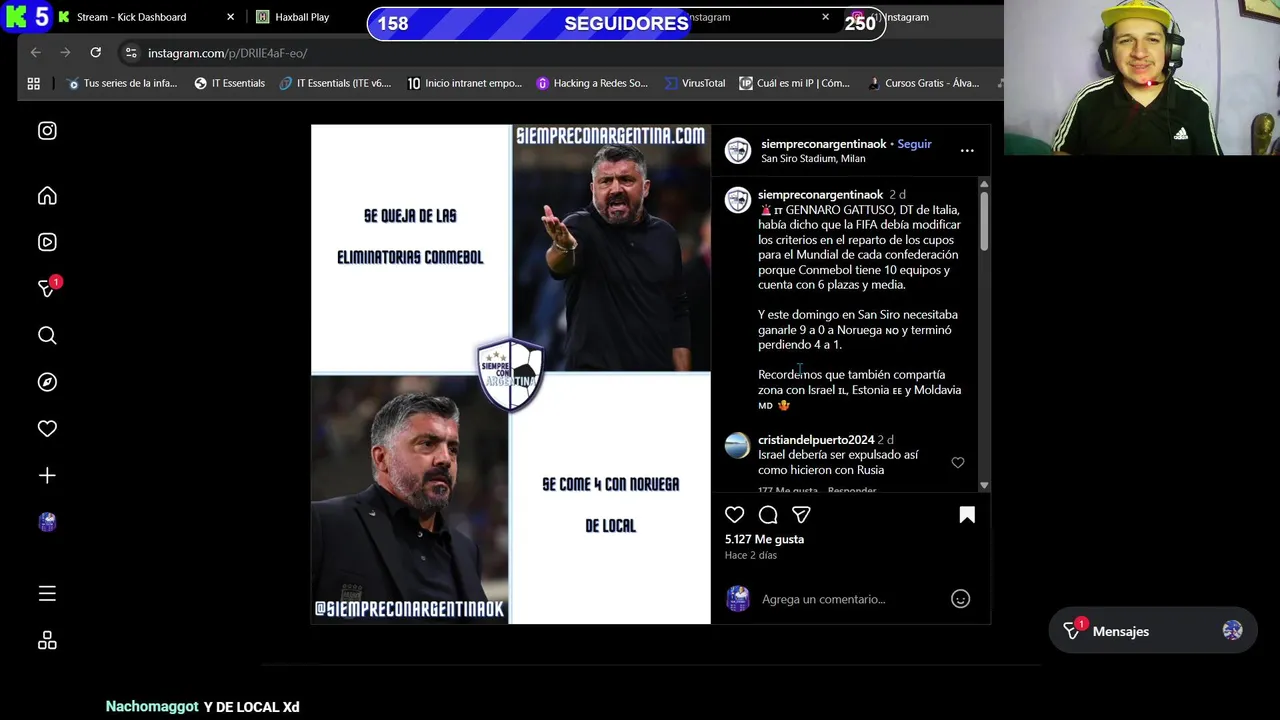The image size is (1280, 720).
Task: Close the Stream - Kick Dashboard tab
Action: point(231,17)
